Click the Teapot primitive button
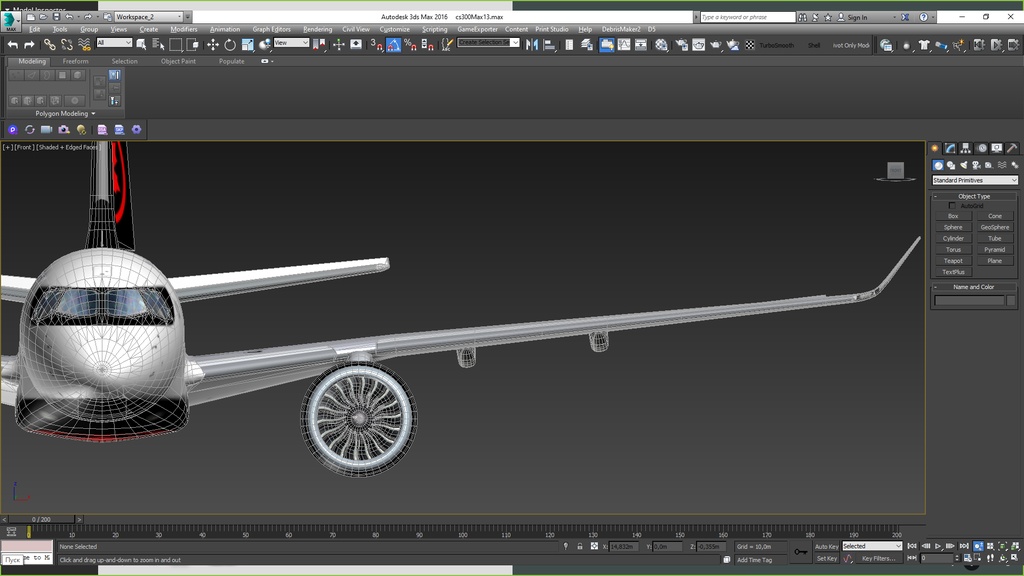The width and height of the screenshot is (1024, 576). point(953,261)
